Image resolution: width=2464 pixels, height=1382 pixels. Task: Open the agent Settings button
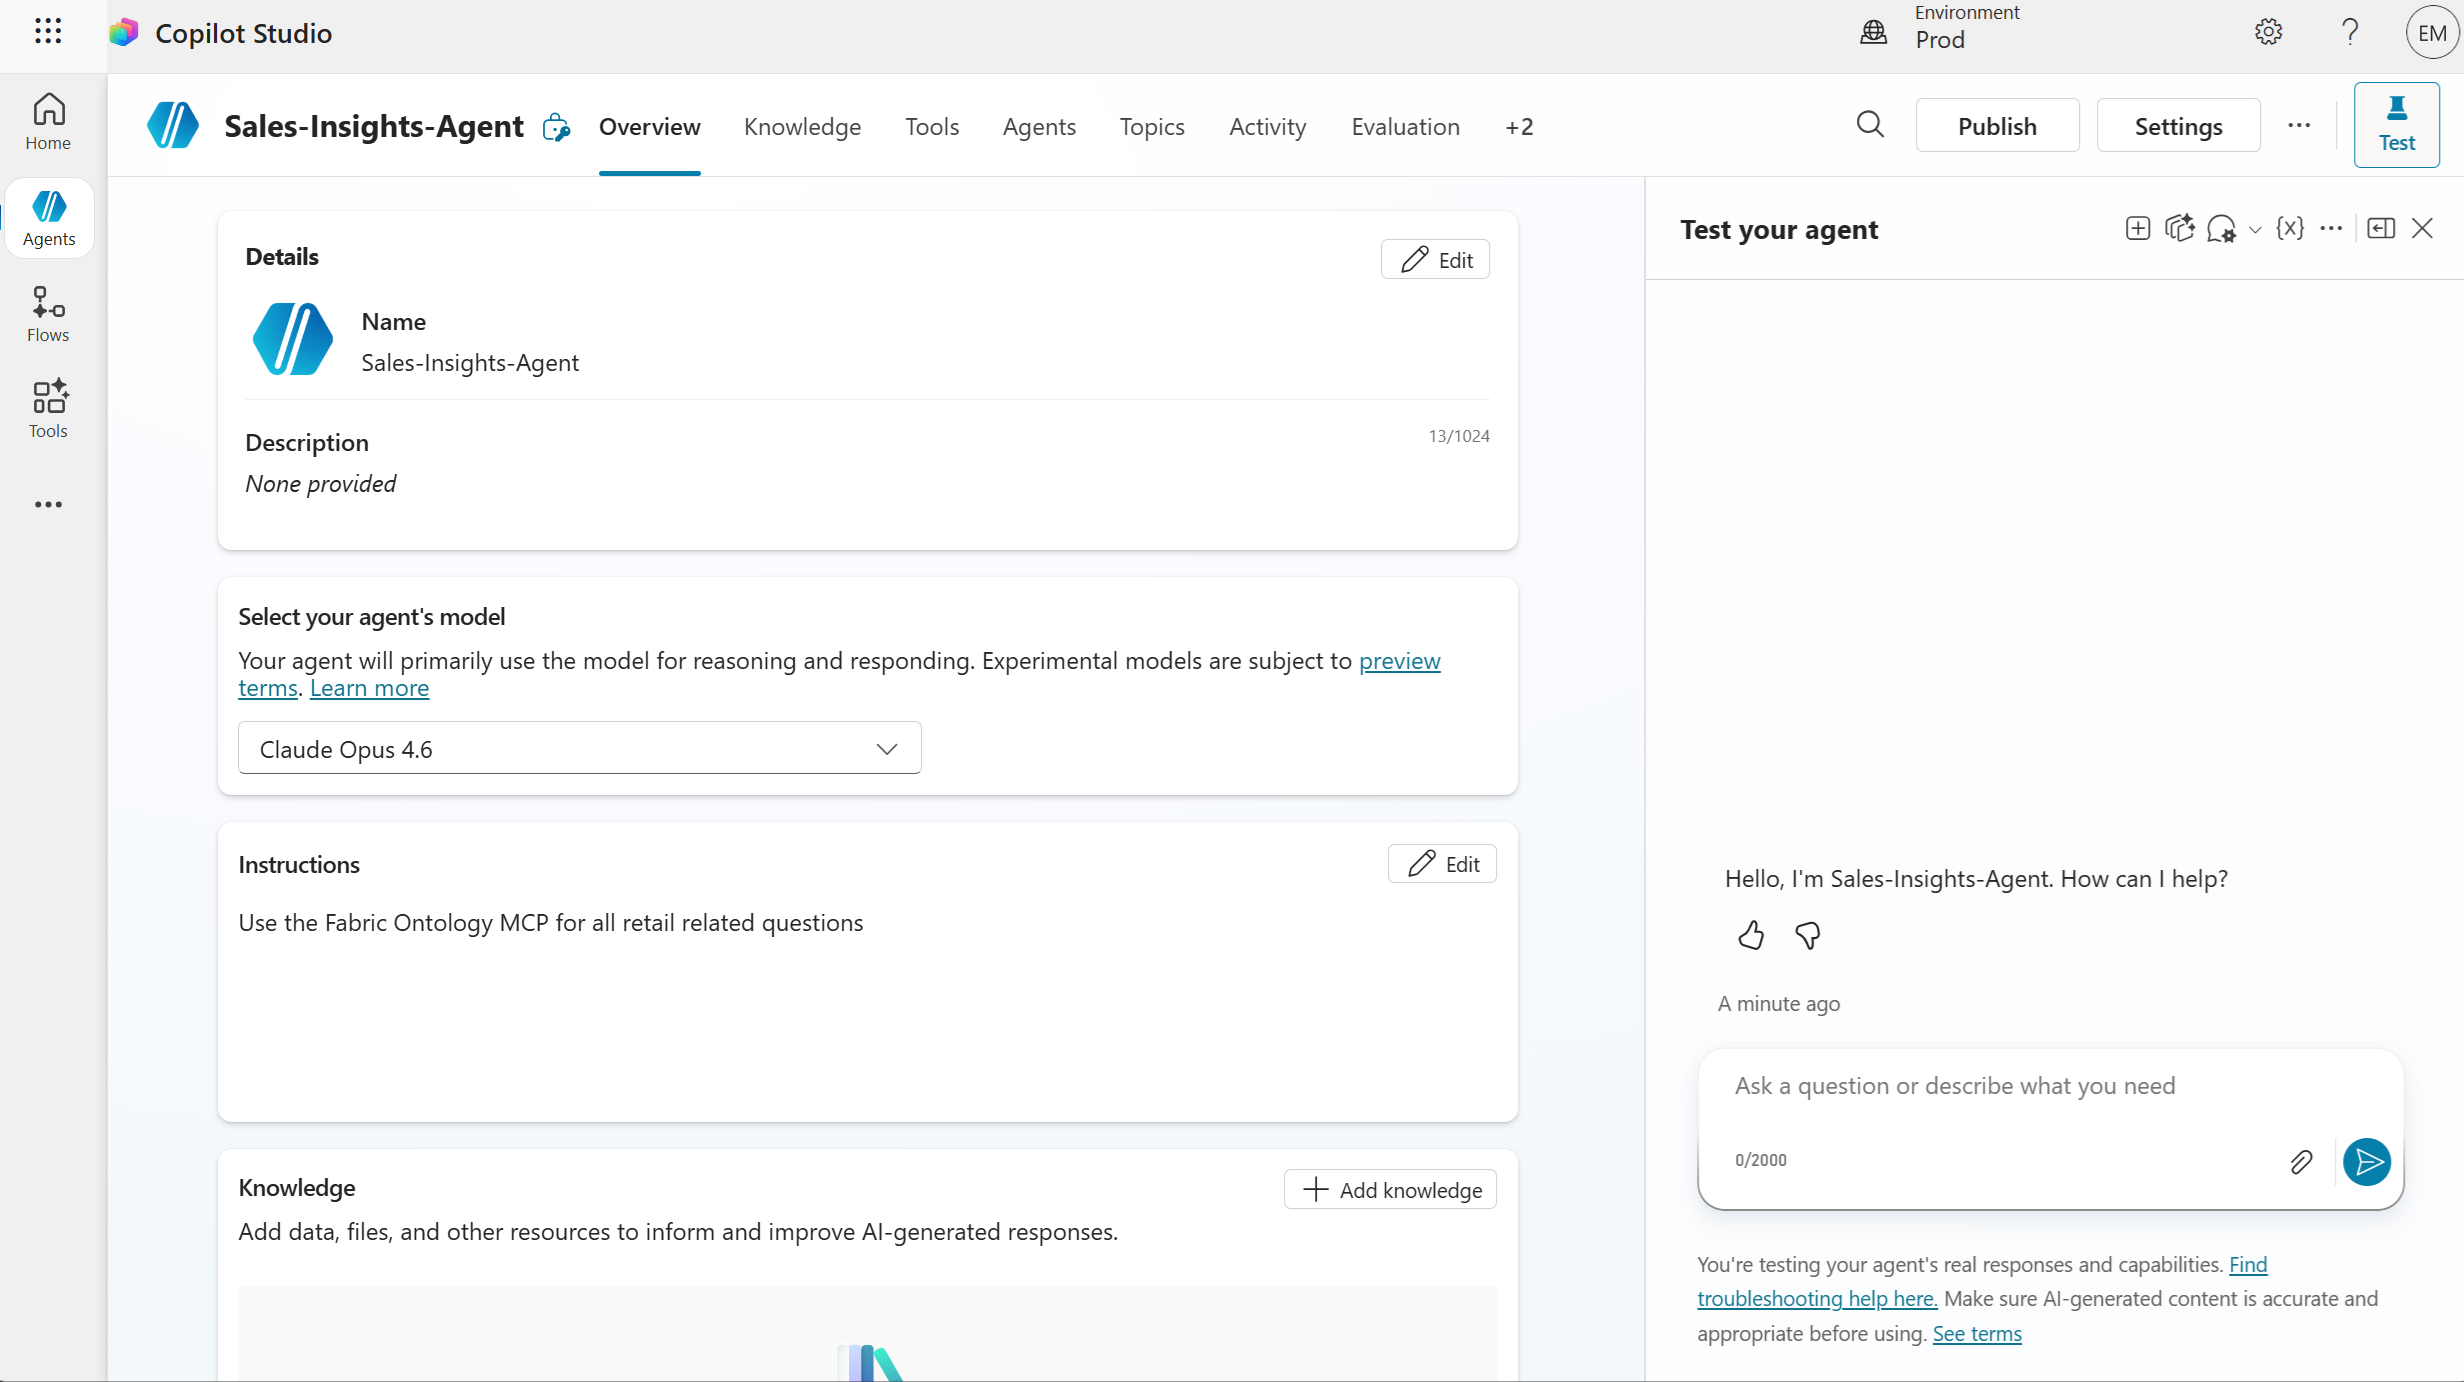[2178, 125]
